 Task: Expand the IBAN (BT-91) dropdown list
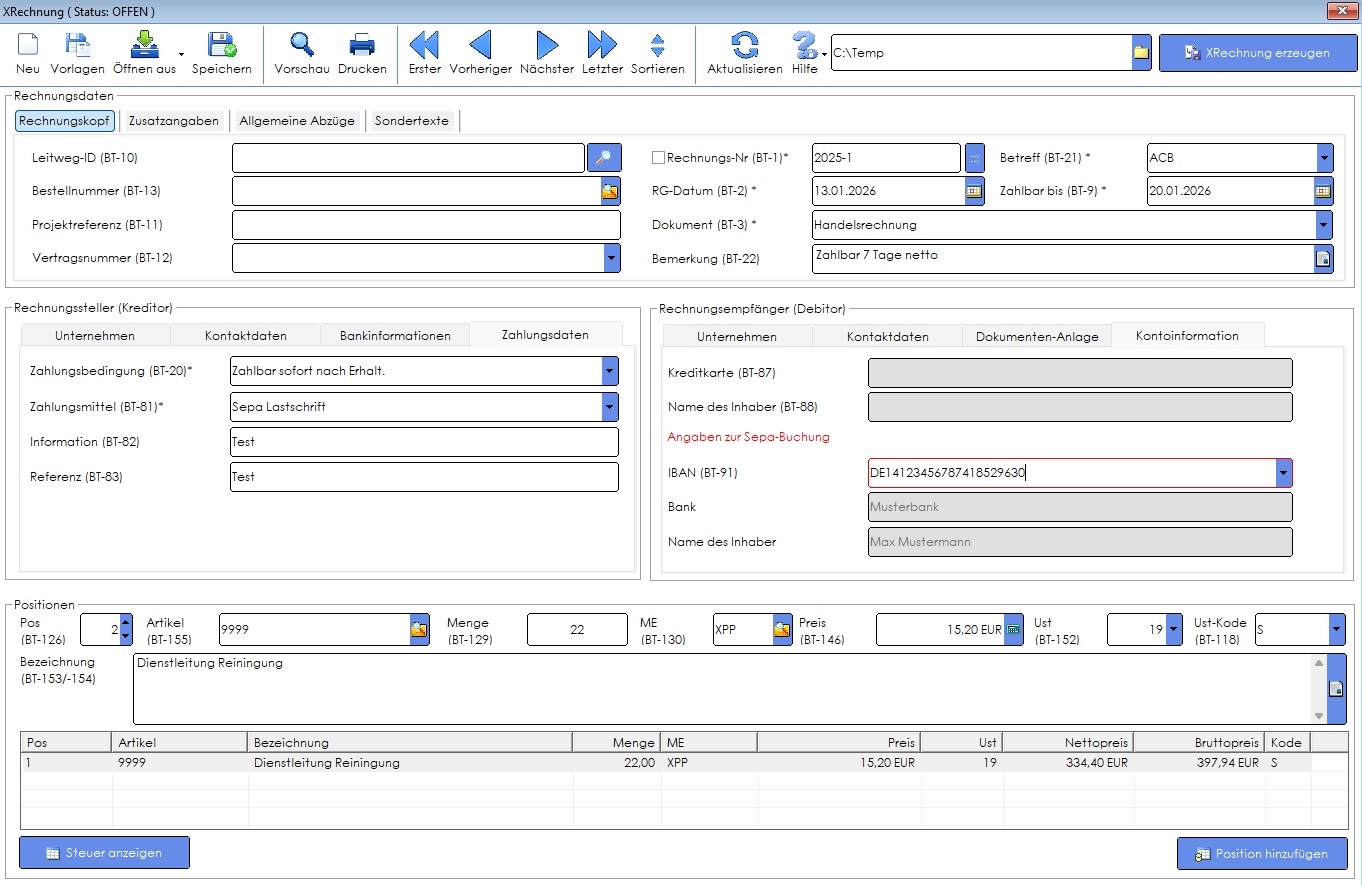point(1284,473)
